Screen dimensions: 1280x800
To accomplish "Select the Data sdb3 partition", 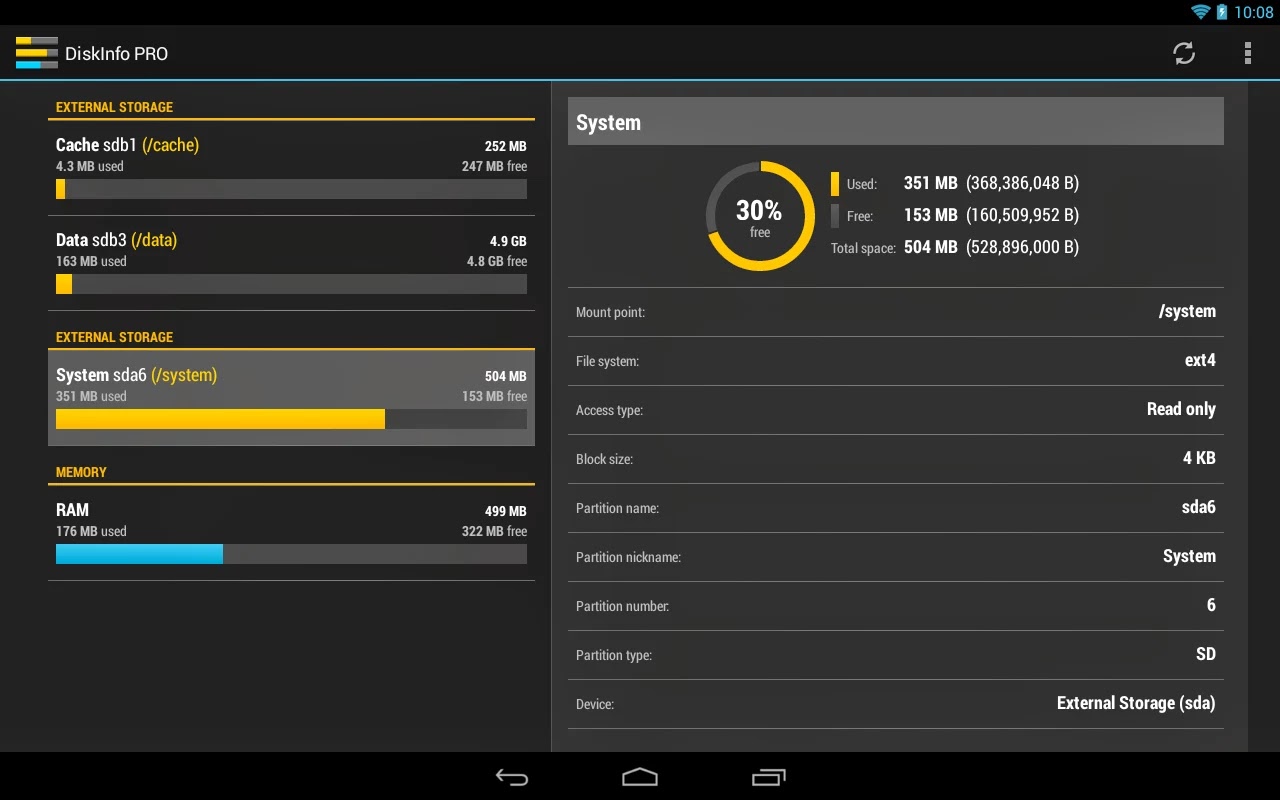I will [x=291, y=262].
